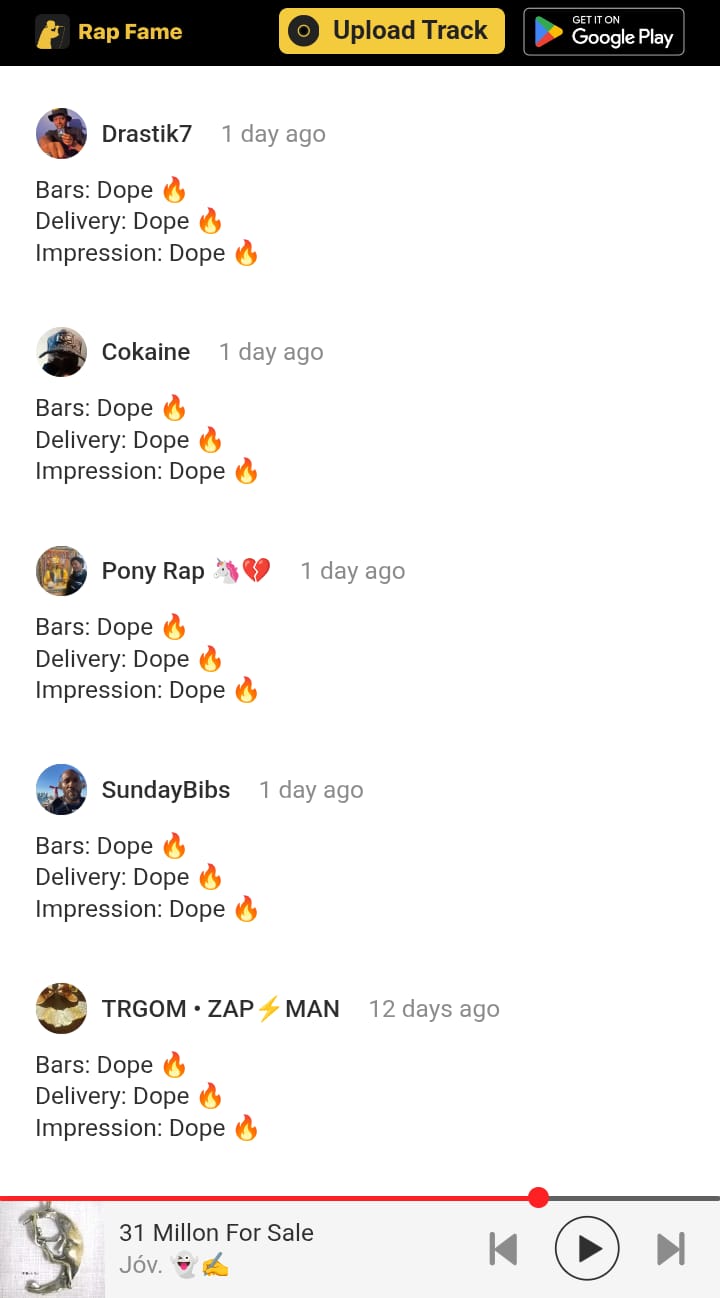The width and height of the screenshot is (720, 1298).
Task: Click the Upload Track button
Action: (x=392, y=31)
